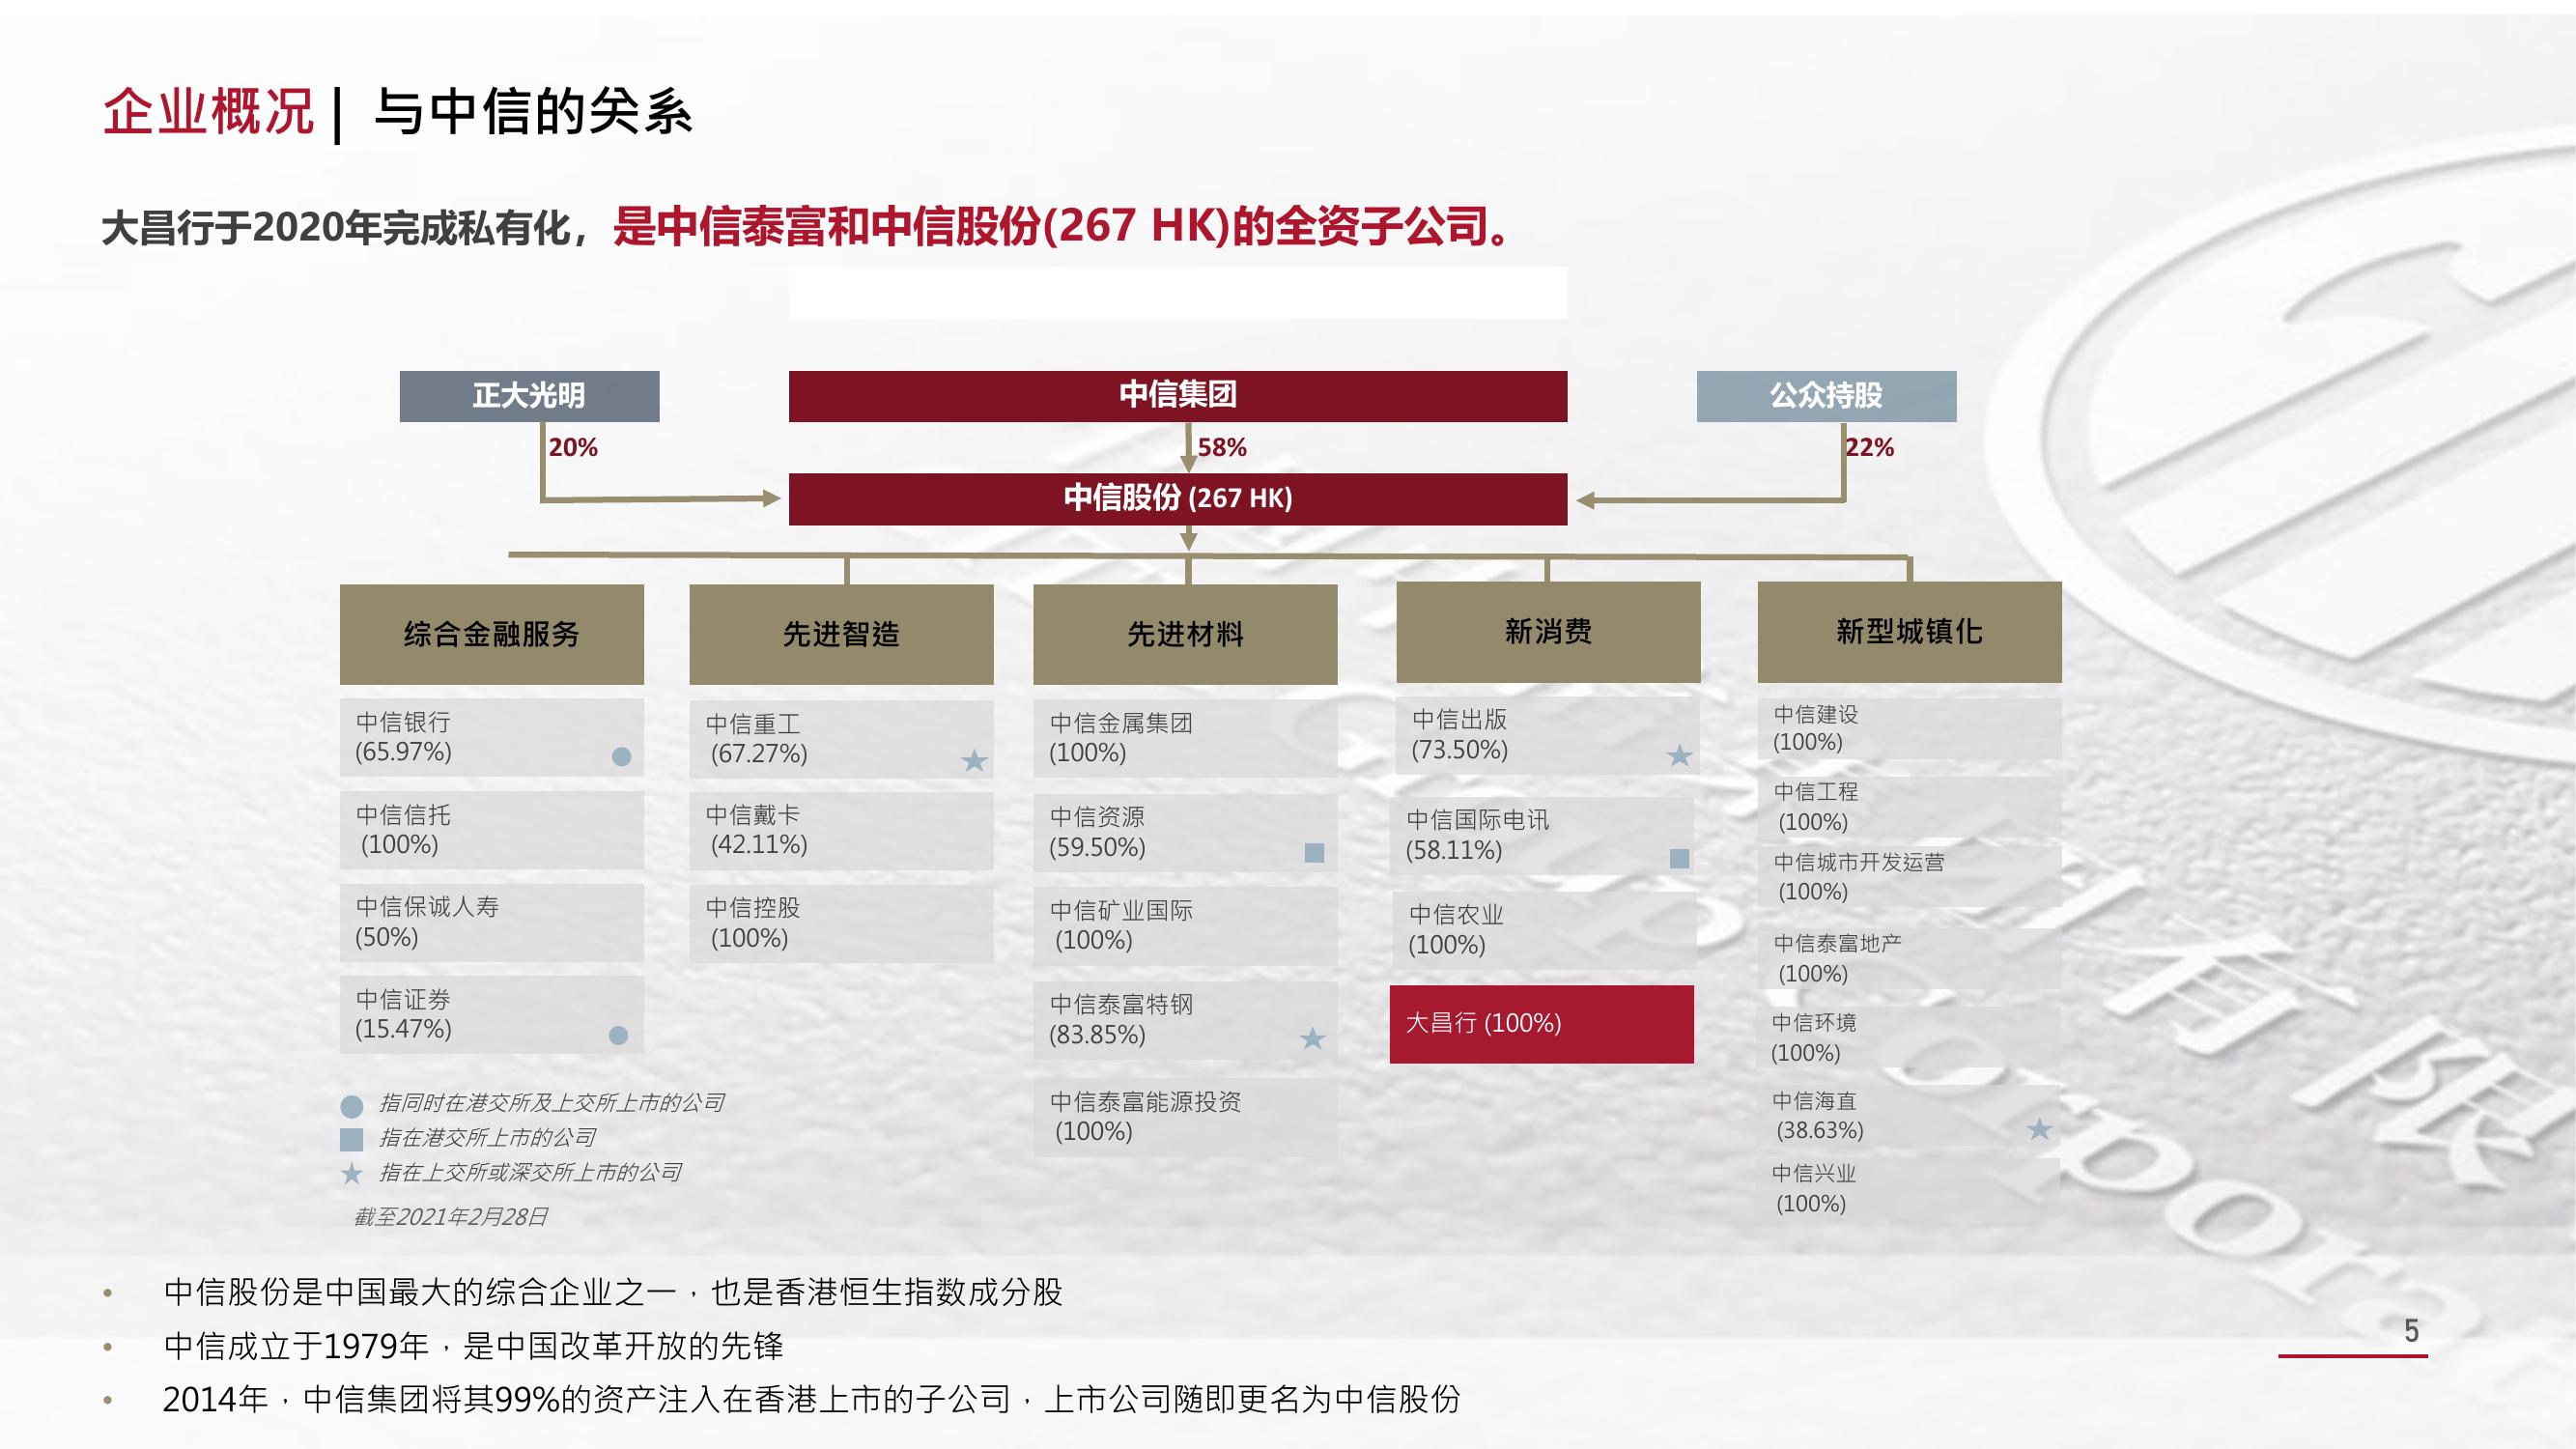Click the 中信工程 (100%) entry
This screenshot has width=2576, height=1449.
point(1909,807)
